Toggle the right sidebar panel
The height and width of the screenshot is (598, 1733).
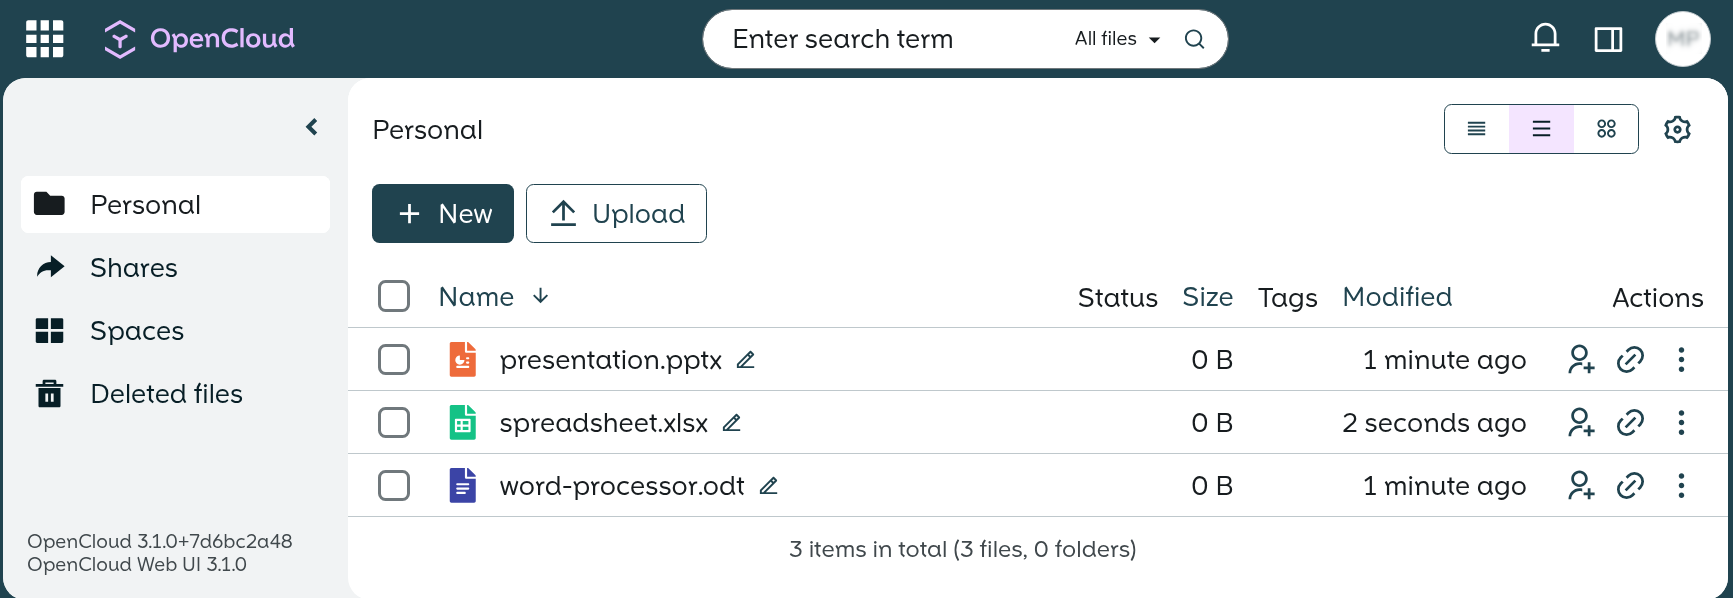(1608, 38)
